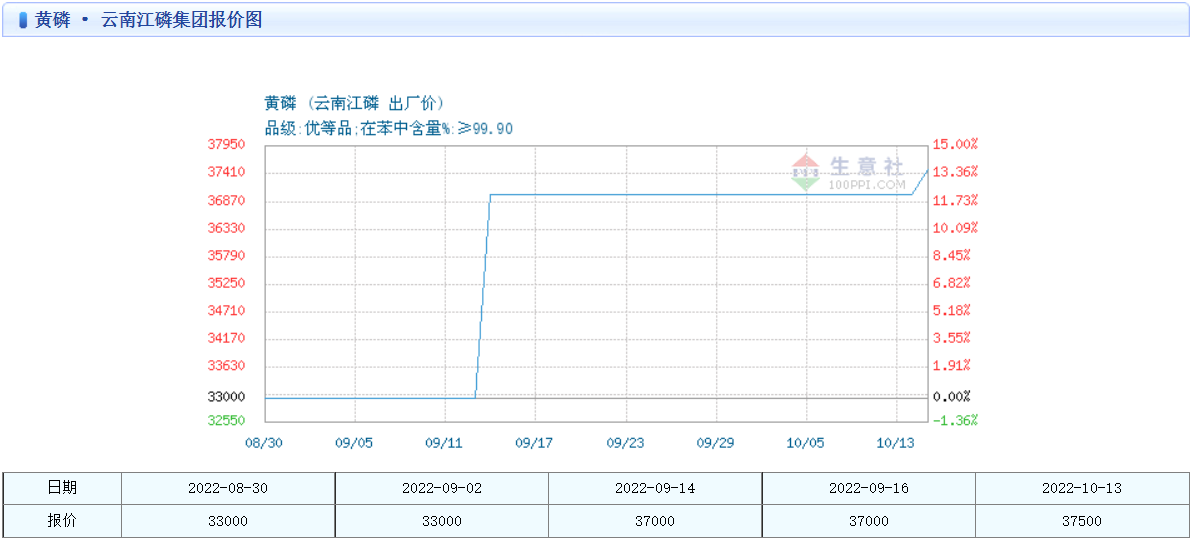Image resolution: width=1194 pixels, height=543 pixels.
Task: Click the price 37000 under 2022-09-14
Action: pyautogui.click(x=655, y=521)
